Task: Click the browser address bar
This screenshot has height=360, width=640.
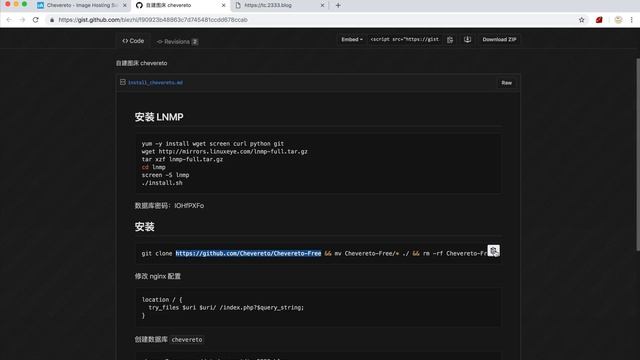Action: pos(310,20)
